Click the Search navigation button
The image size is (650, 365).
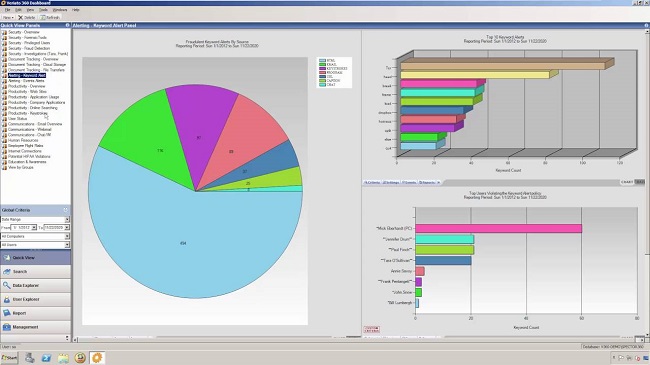point(36,271)
